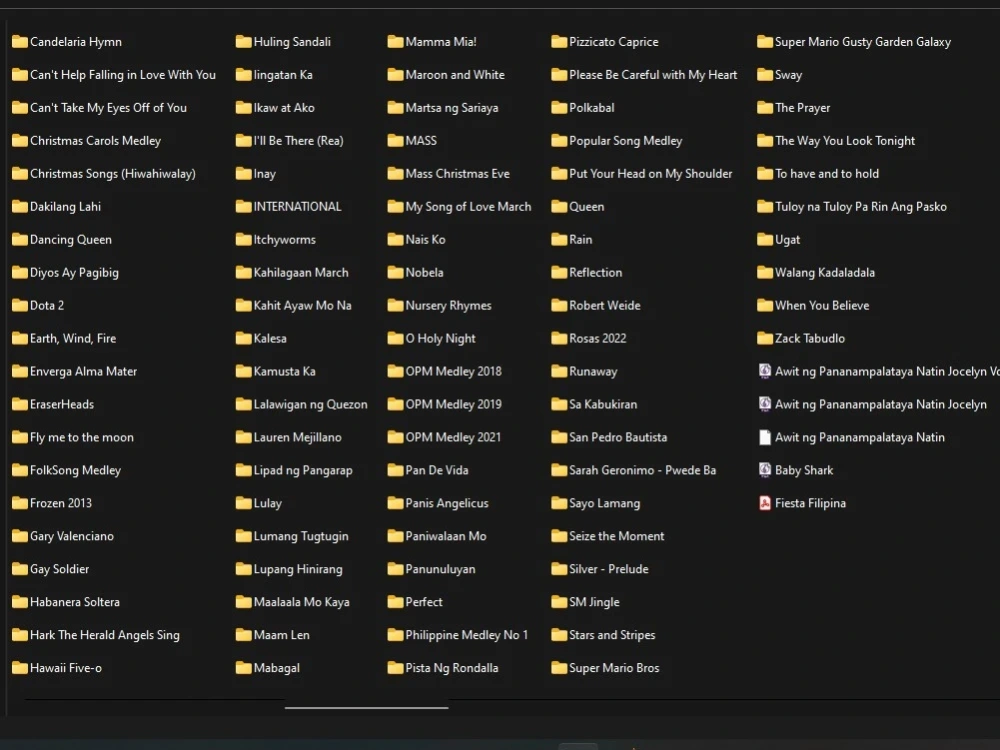Select "Tuloy na Tuloy Pa Rin Ang Pasko"
The width and height of the screenshot is (1000, 750).
point(861,206)
